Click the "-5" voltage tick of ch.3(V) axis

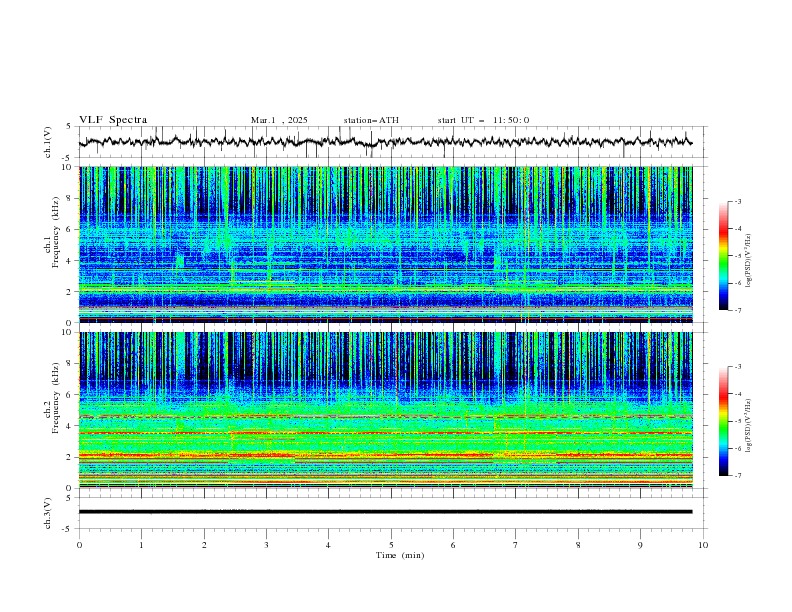coord(68,529)
